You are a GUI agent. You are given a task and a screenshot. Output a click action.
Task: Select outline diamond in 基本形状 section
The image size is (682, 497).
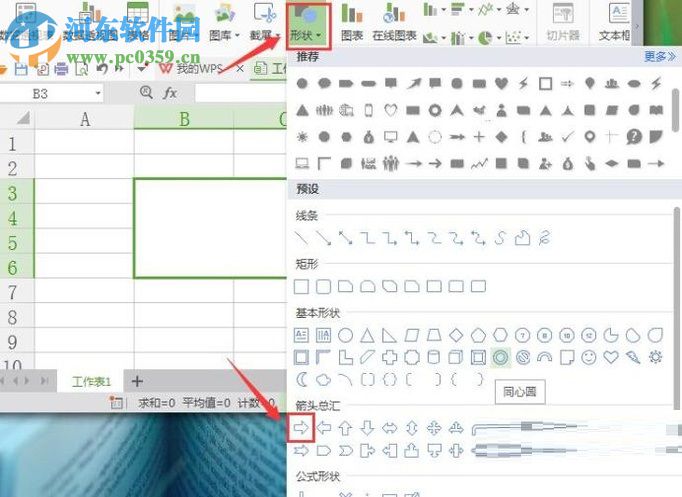(x=456, y=335)
